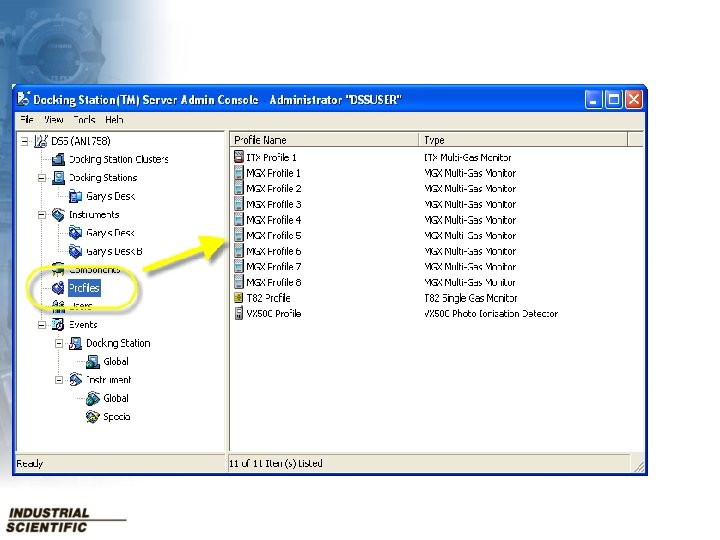The width and height of the screenshot is (720, 540).
Task: Click the MGX Profile 5 icon
Action: [239, 235]
